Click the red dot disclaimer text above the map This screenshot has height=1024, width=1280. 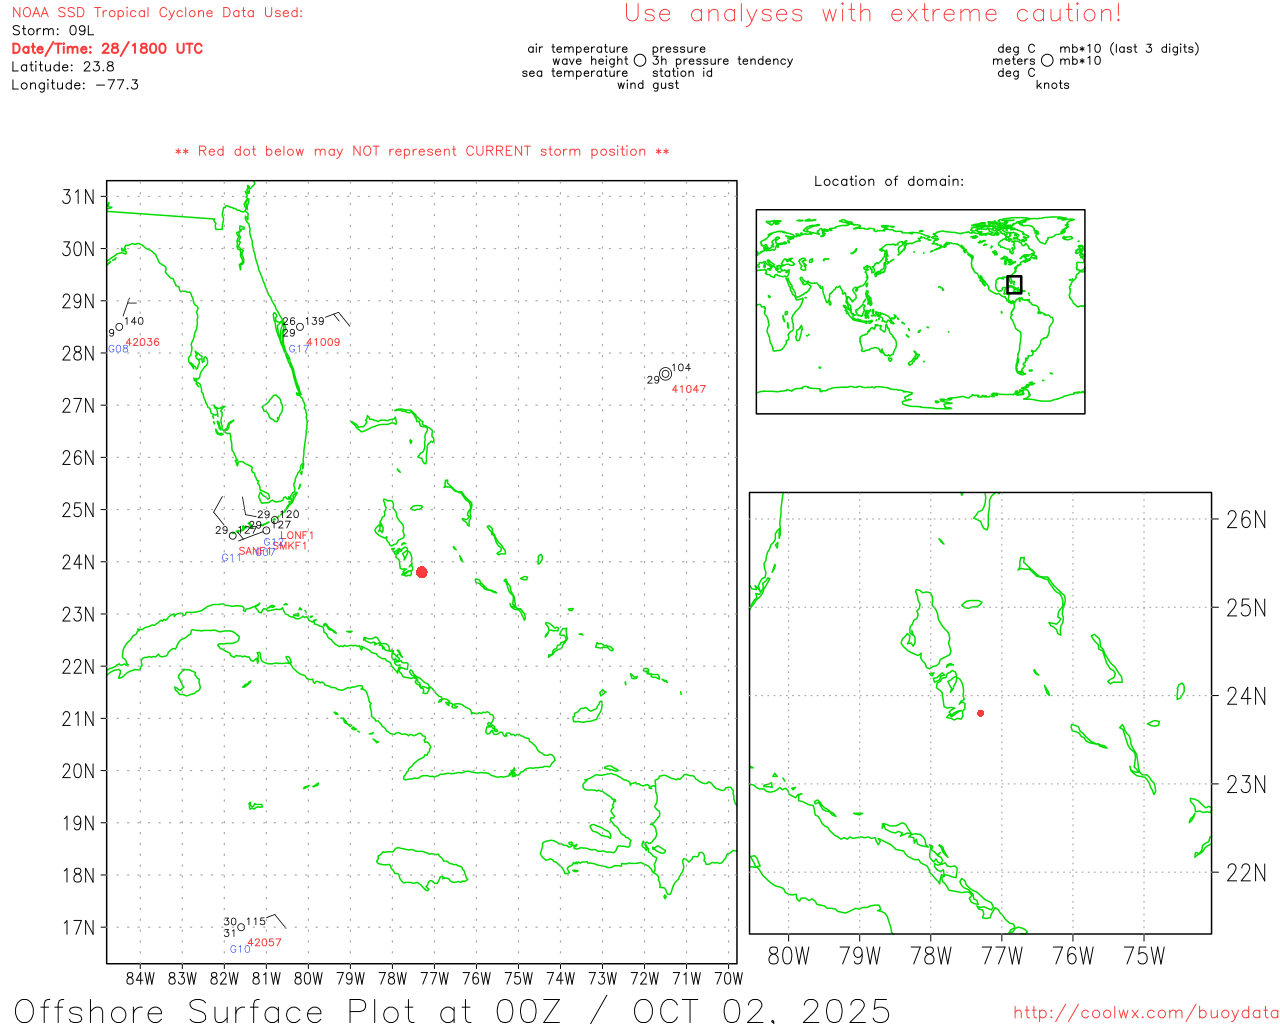pos(422,151)
